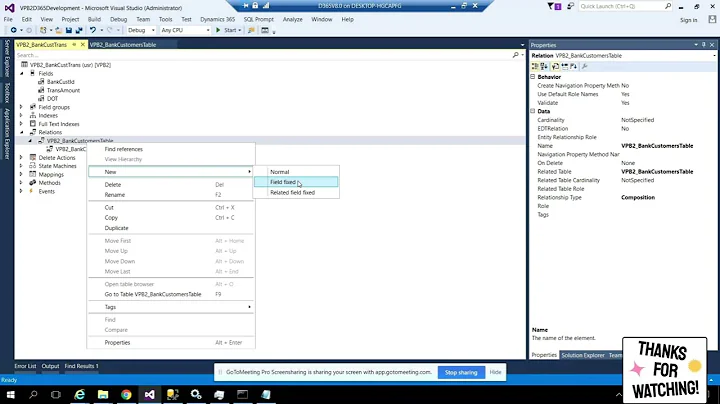Open Tags submenu in context menu

coord(171,307)
